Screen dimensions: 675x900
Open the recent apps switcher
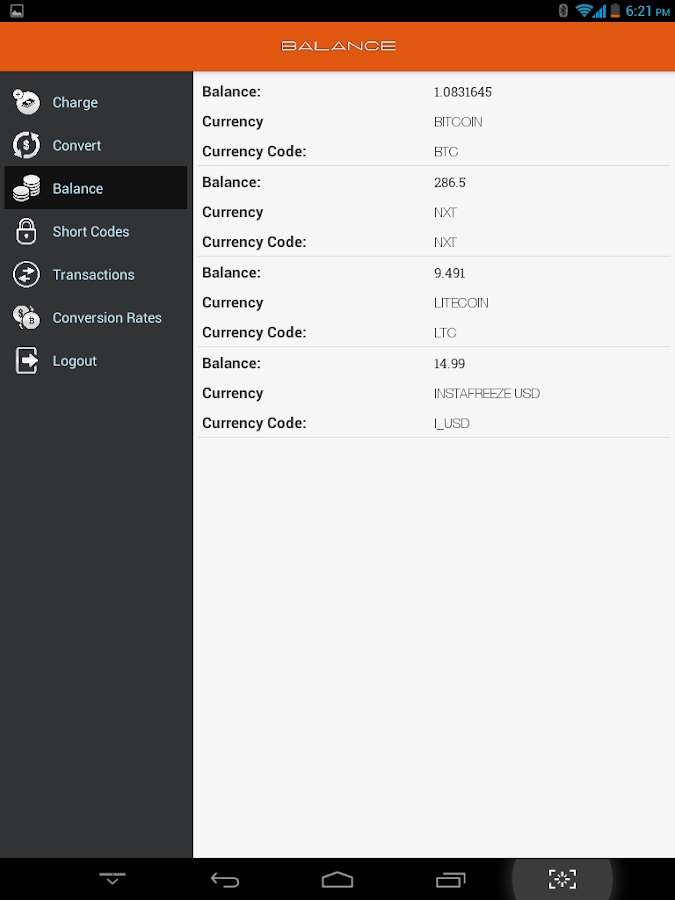(450, 879)
